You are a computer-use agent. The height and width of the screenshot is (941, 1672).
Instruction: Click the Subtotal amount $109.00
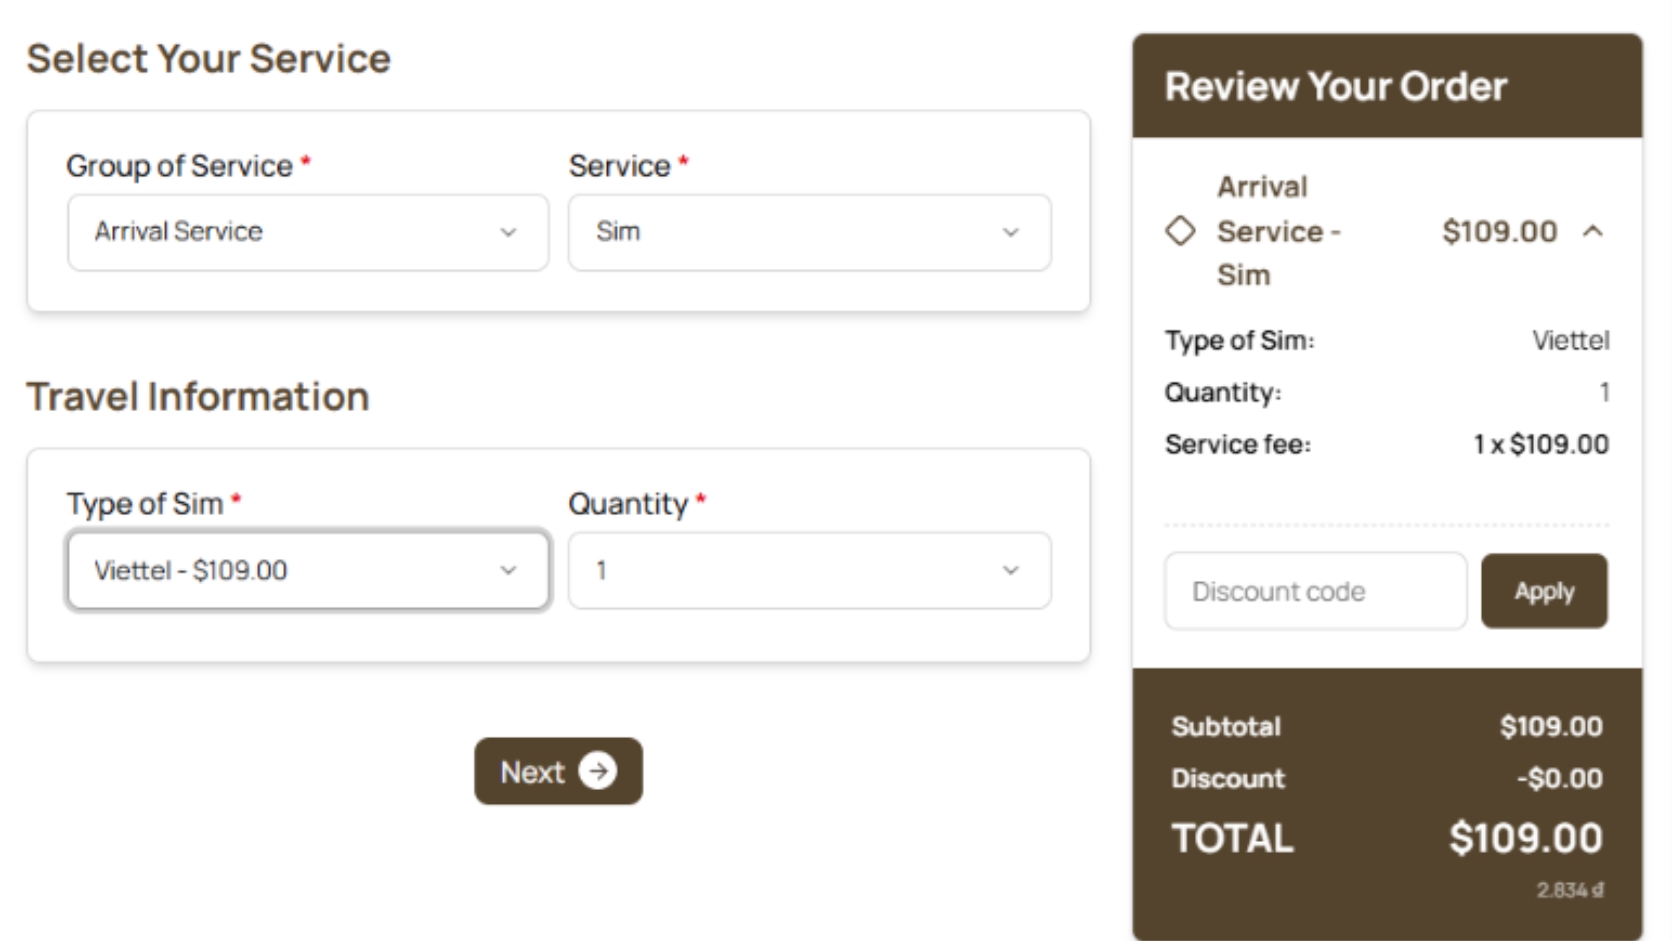coord(1551,727)
